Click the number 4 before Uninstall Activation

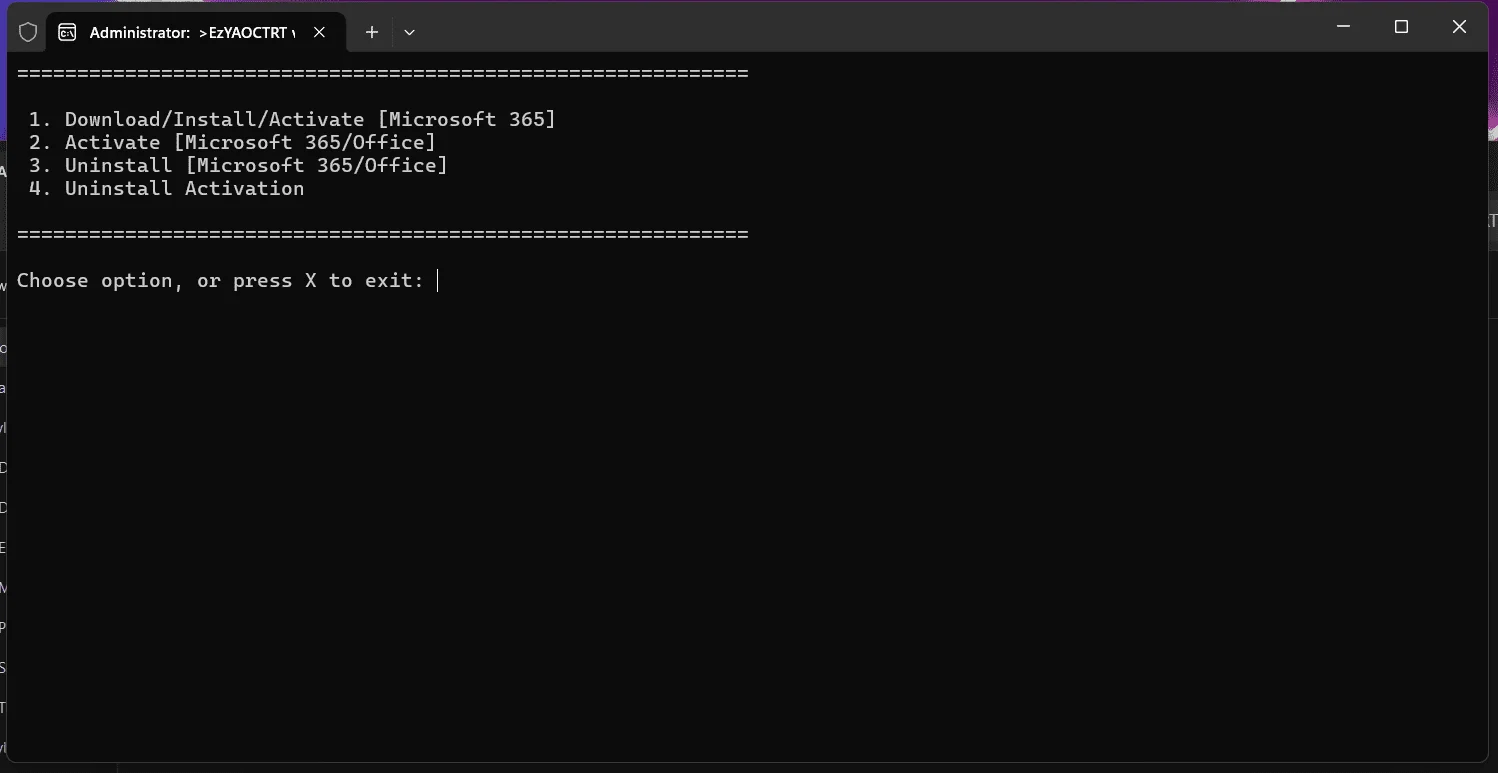(35, 188)
